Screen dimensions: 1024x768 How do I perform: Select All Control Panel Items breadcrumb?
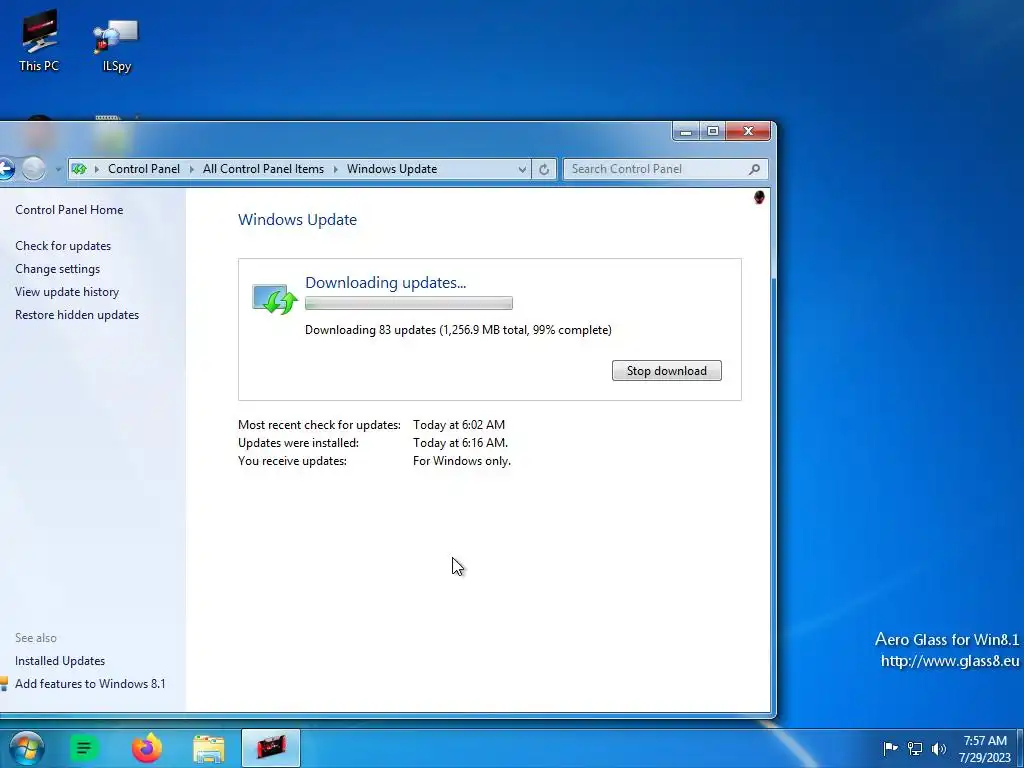click(263, 169)
